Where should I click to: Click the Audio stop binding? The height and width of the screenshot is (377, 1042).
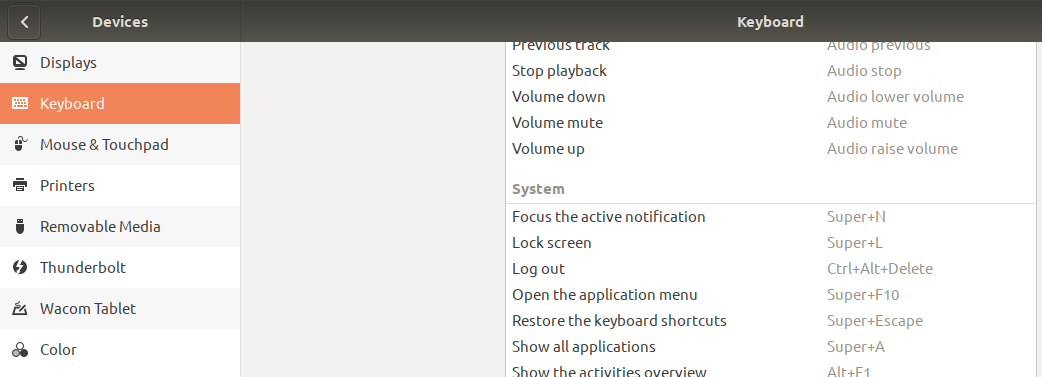(864, 70)
